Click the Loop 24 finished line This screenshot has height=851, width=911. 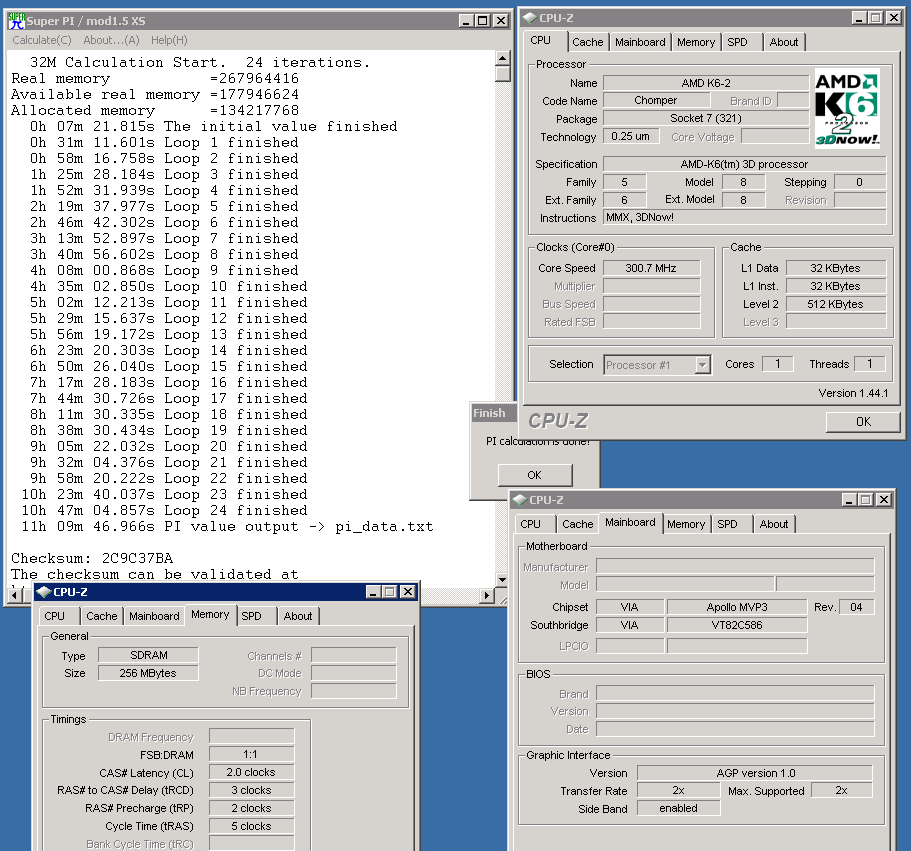click(164, 511)
